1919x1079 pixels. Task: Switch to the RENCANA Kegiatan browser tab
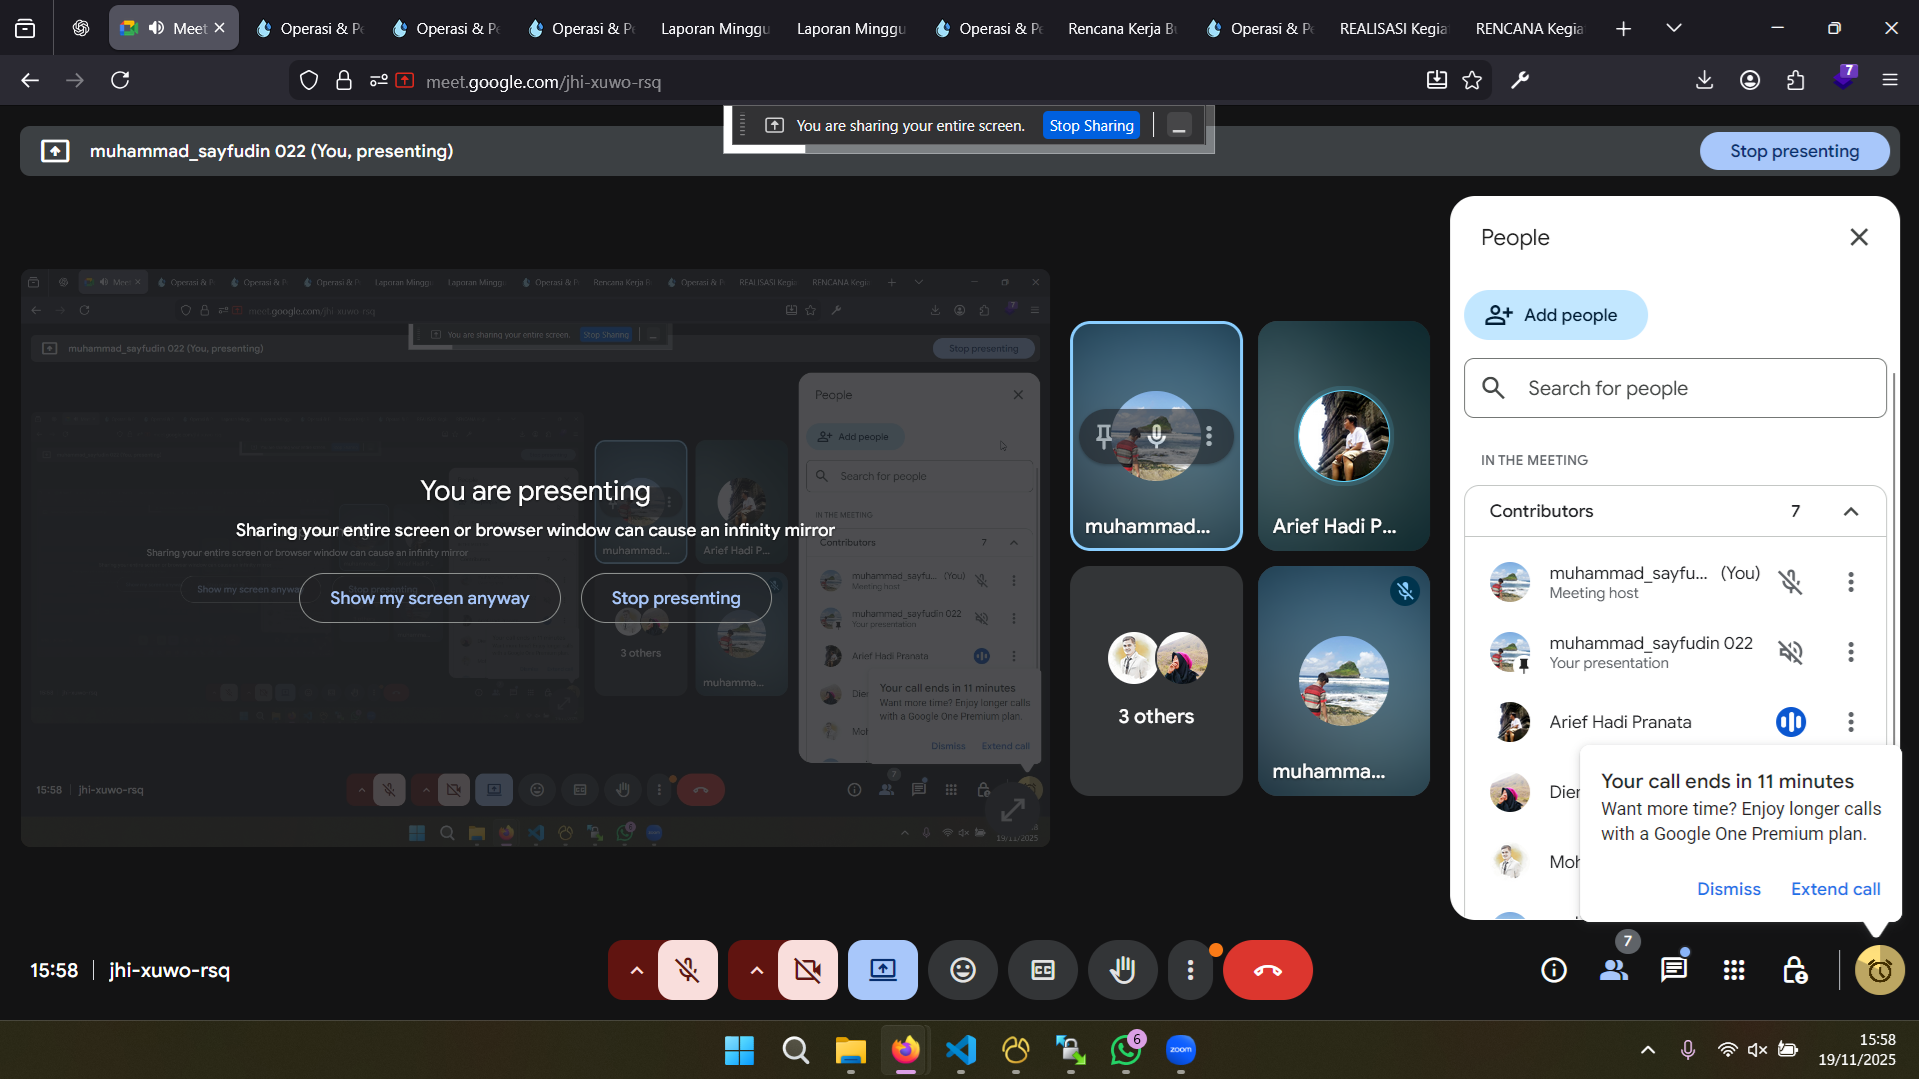[x=1528, y=28]
